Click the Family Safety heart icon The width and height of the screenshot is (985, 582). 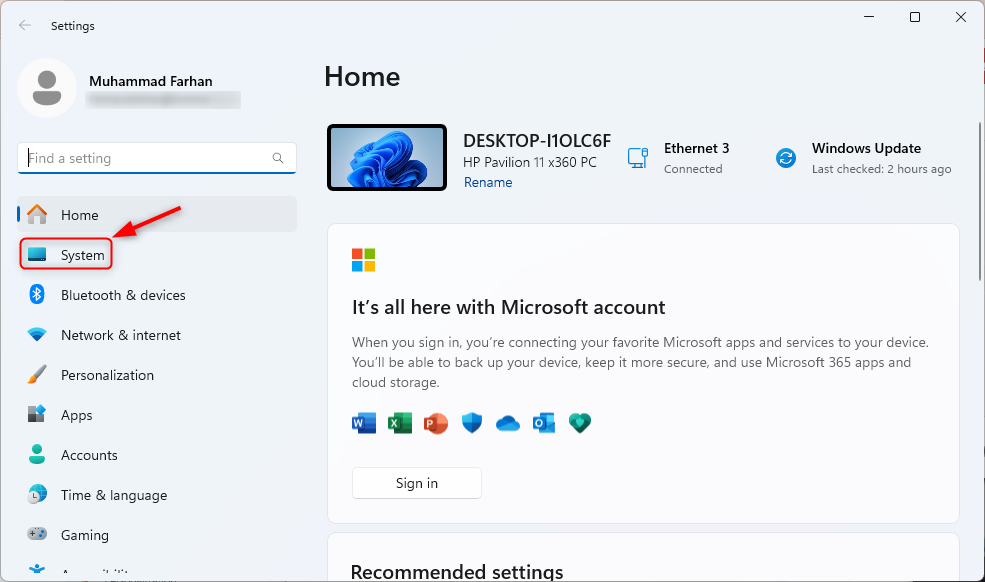(x=580, y=423)
